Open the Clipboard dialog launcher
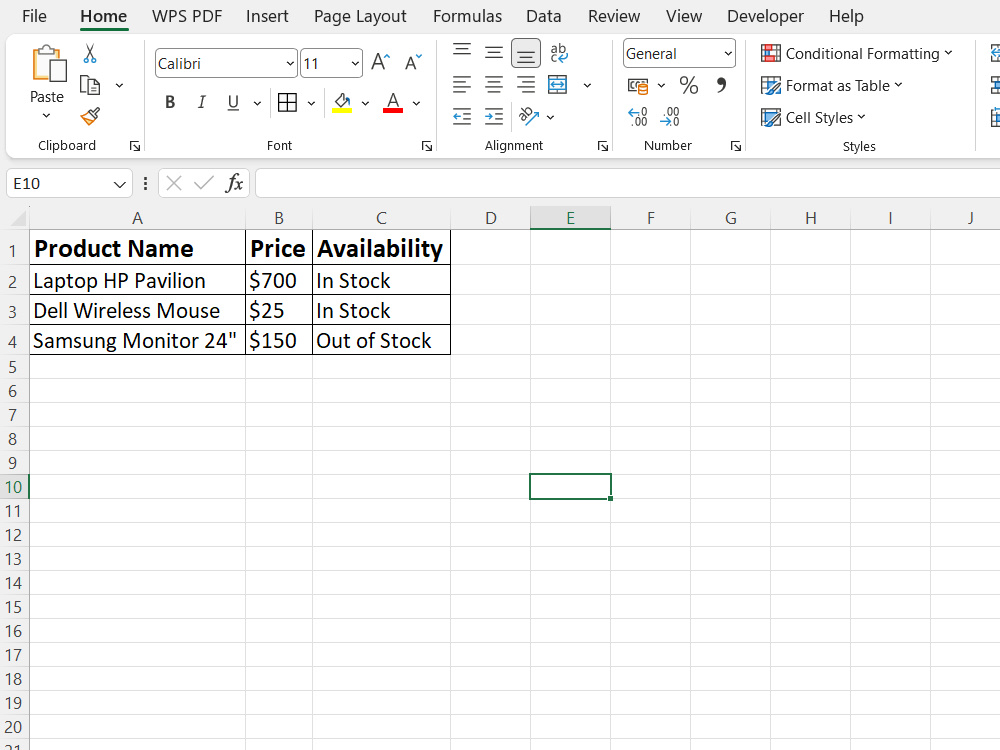1000x750 pixels. click(x=135, y=147)
